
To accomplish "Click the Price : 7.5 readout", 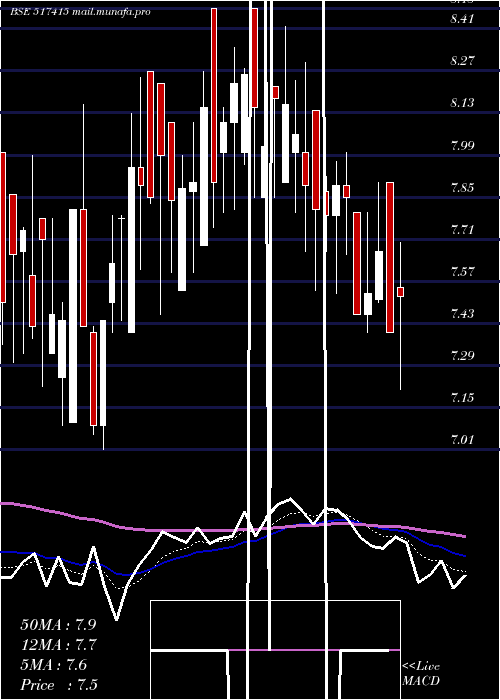I will click(59, 685).
